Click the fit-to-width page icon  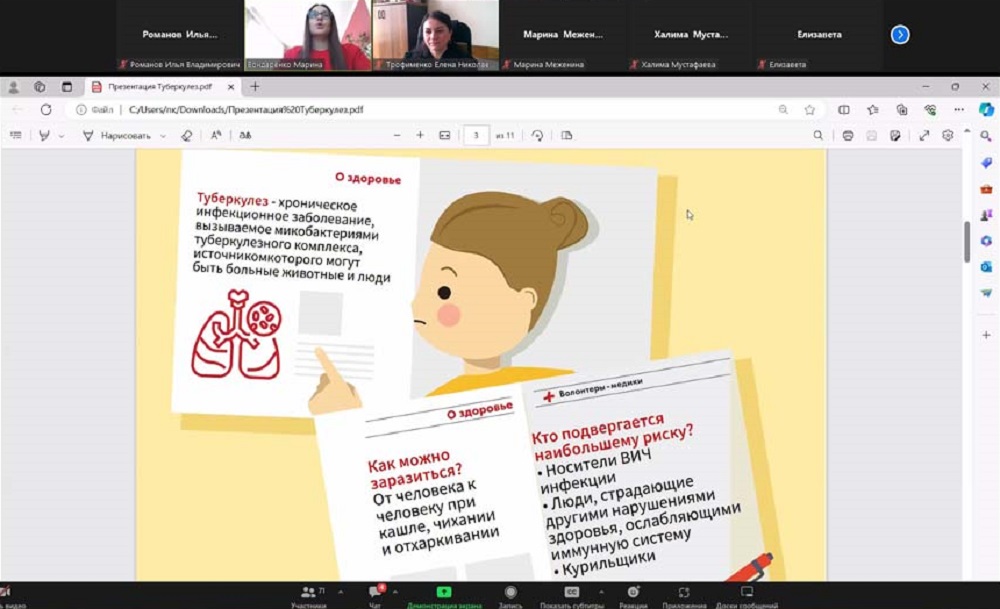click(444, 135)
